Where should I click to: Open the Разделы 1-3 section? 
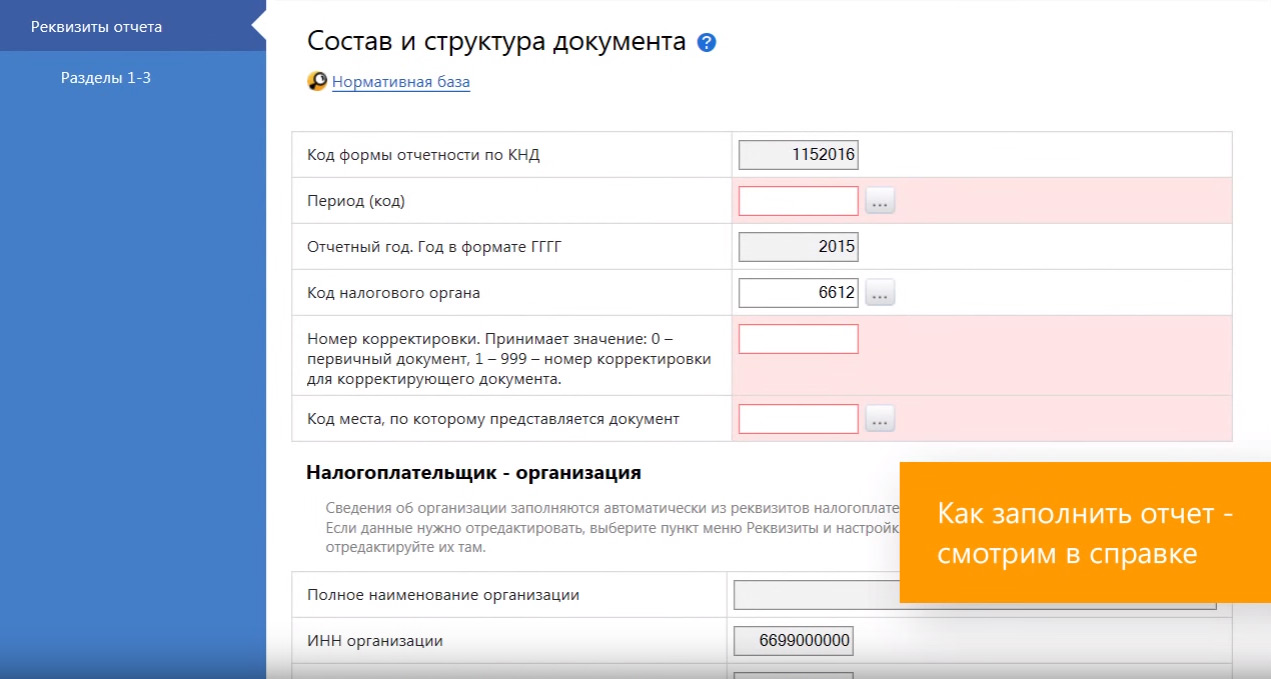coord(106,77)
